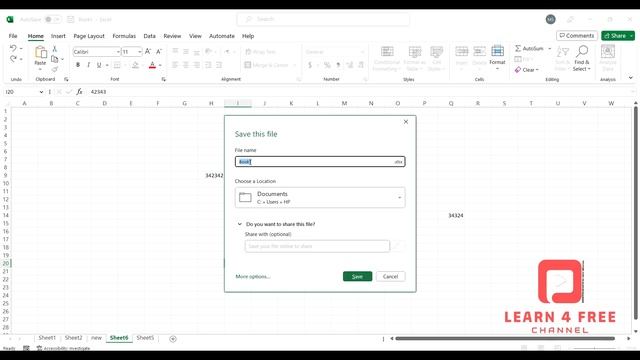This screenshot has height=360, width=640.
Task: Click the Insert Function fx icon
Action: 79,92
